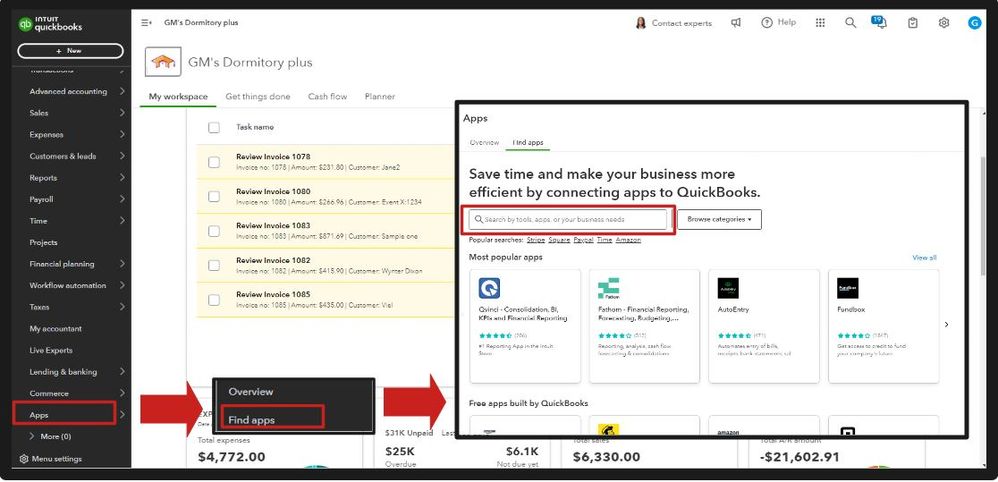Collapse the sidebar with hamburger icon
This screenshot has height=482, width=998.
pos(146,23)
